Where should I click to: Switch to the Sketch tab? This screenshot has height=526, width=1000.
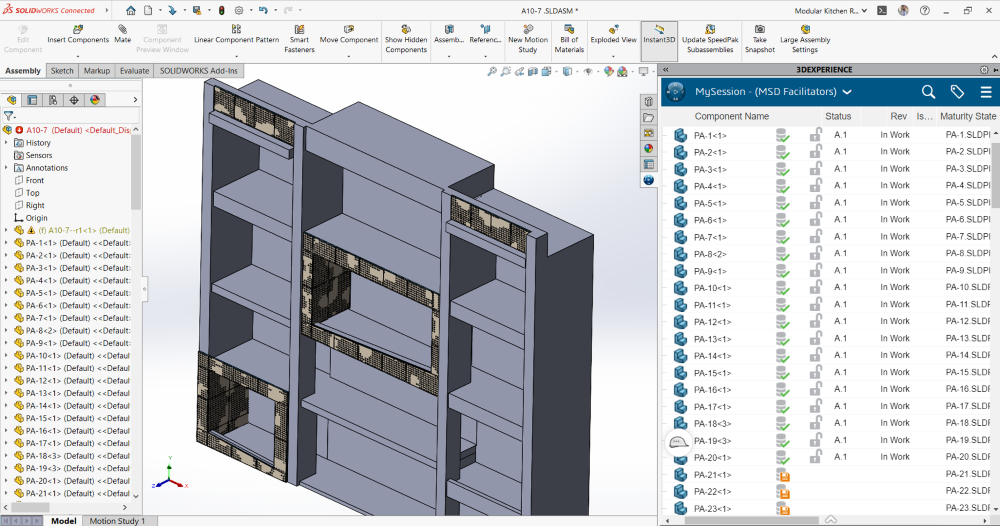(x=62, y=71)
